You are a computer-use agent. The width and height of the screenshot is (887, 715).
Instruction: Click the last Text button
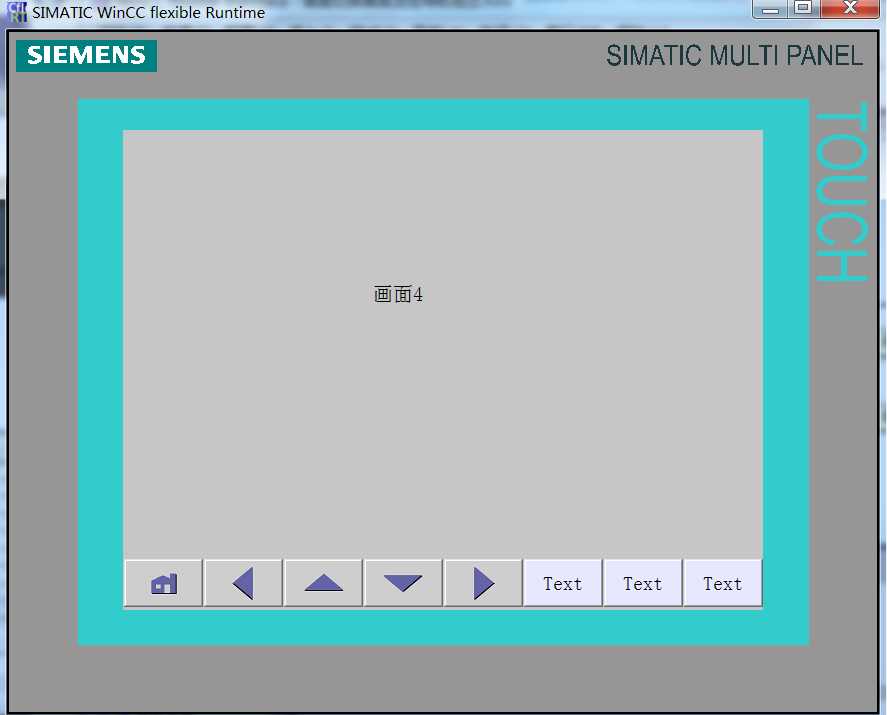point(722,583)
